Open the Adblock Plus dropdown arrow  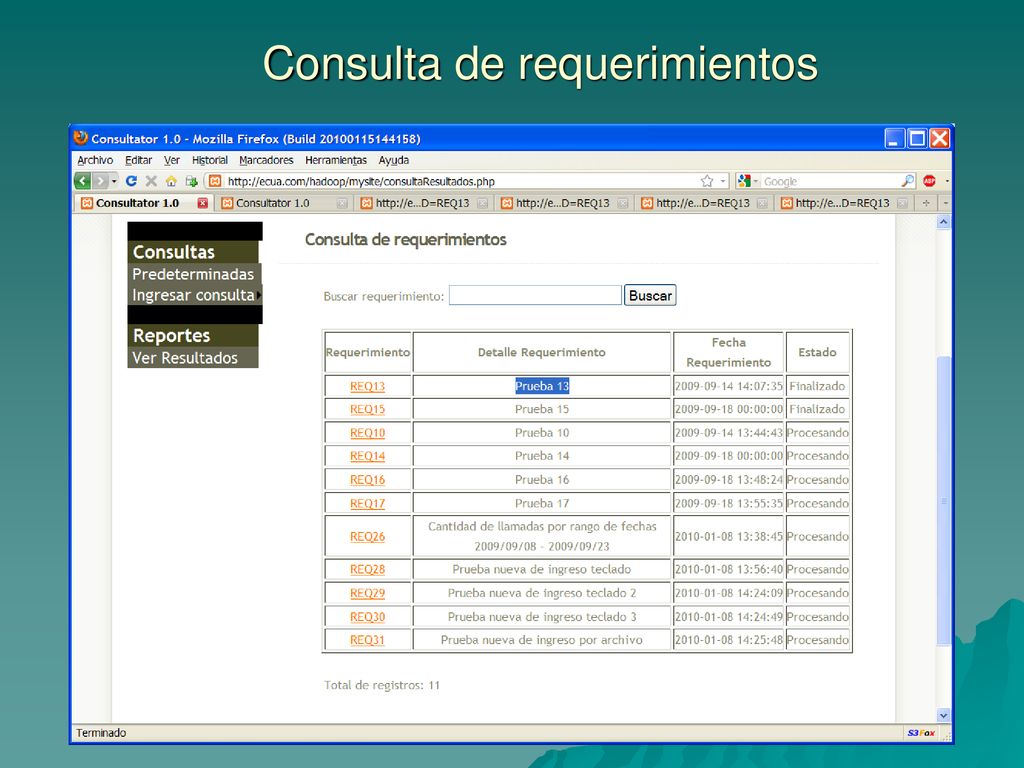coord(947,181)
